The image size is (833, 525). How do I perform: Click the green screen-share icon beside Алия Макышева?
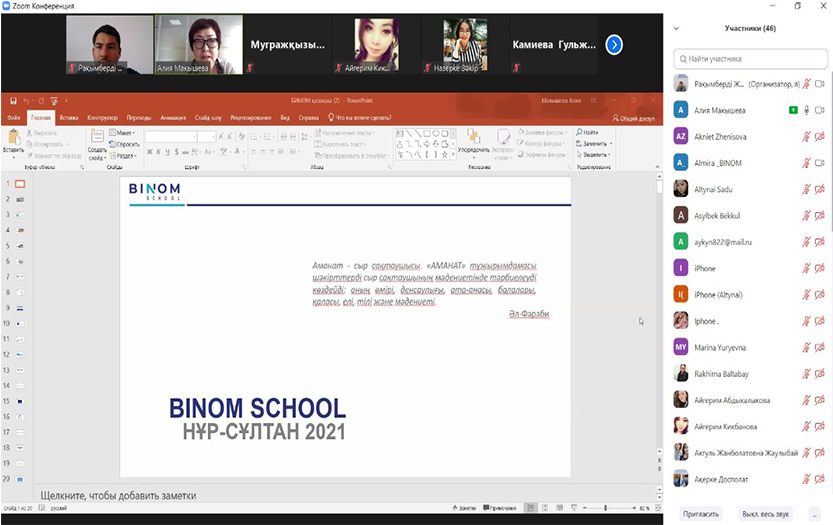click(793, 110)
